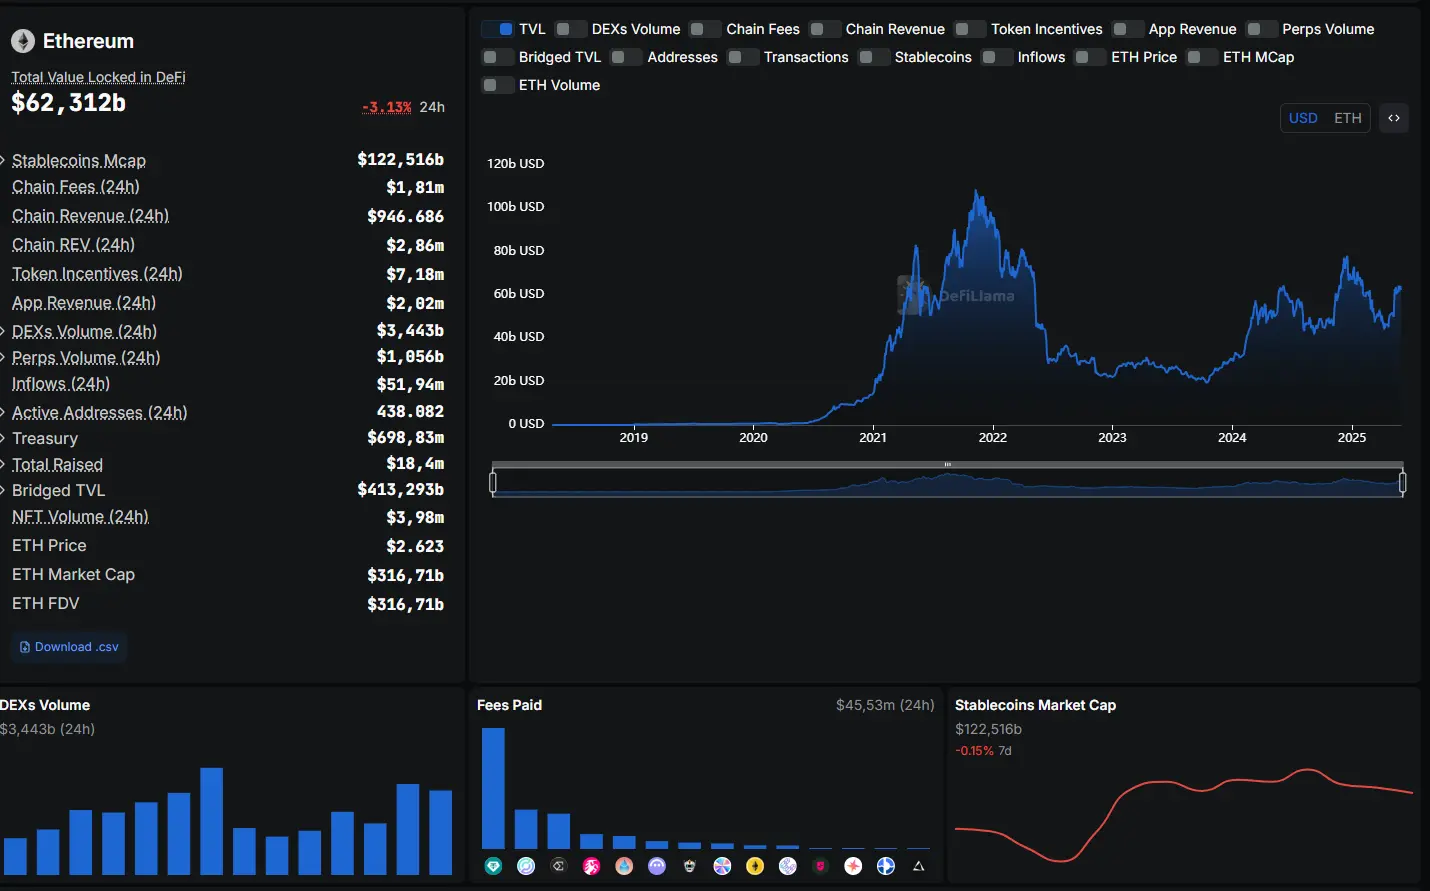Click the blue segmented circle icon
Viewport: 1430px width, 891px height.
tap(886, 866)
